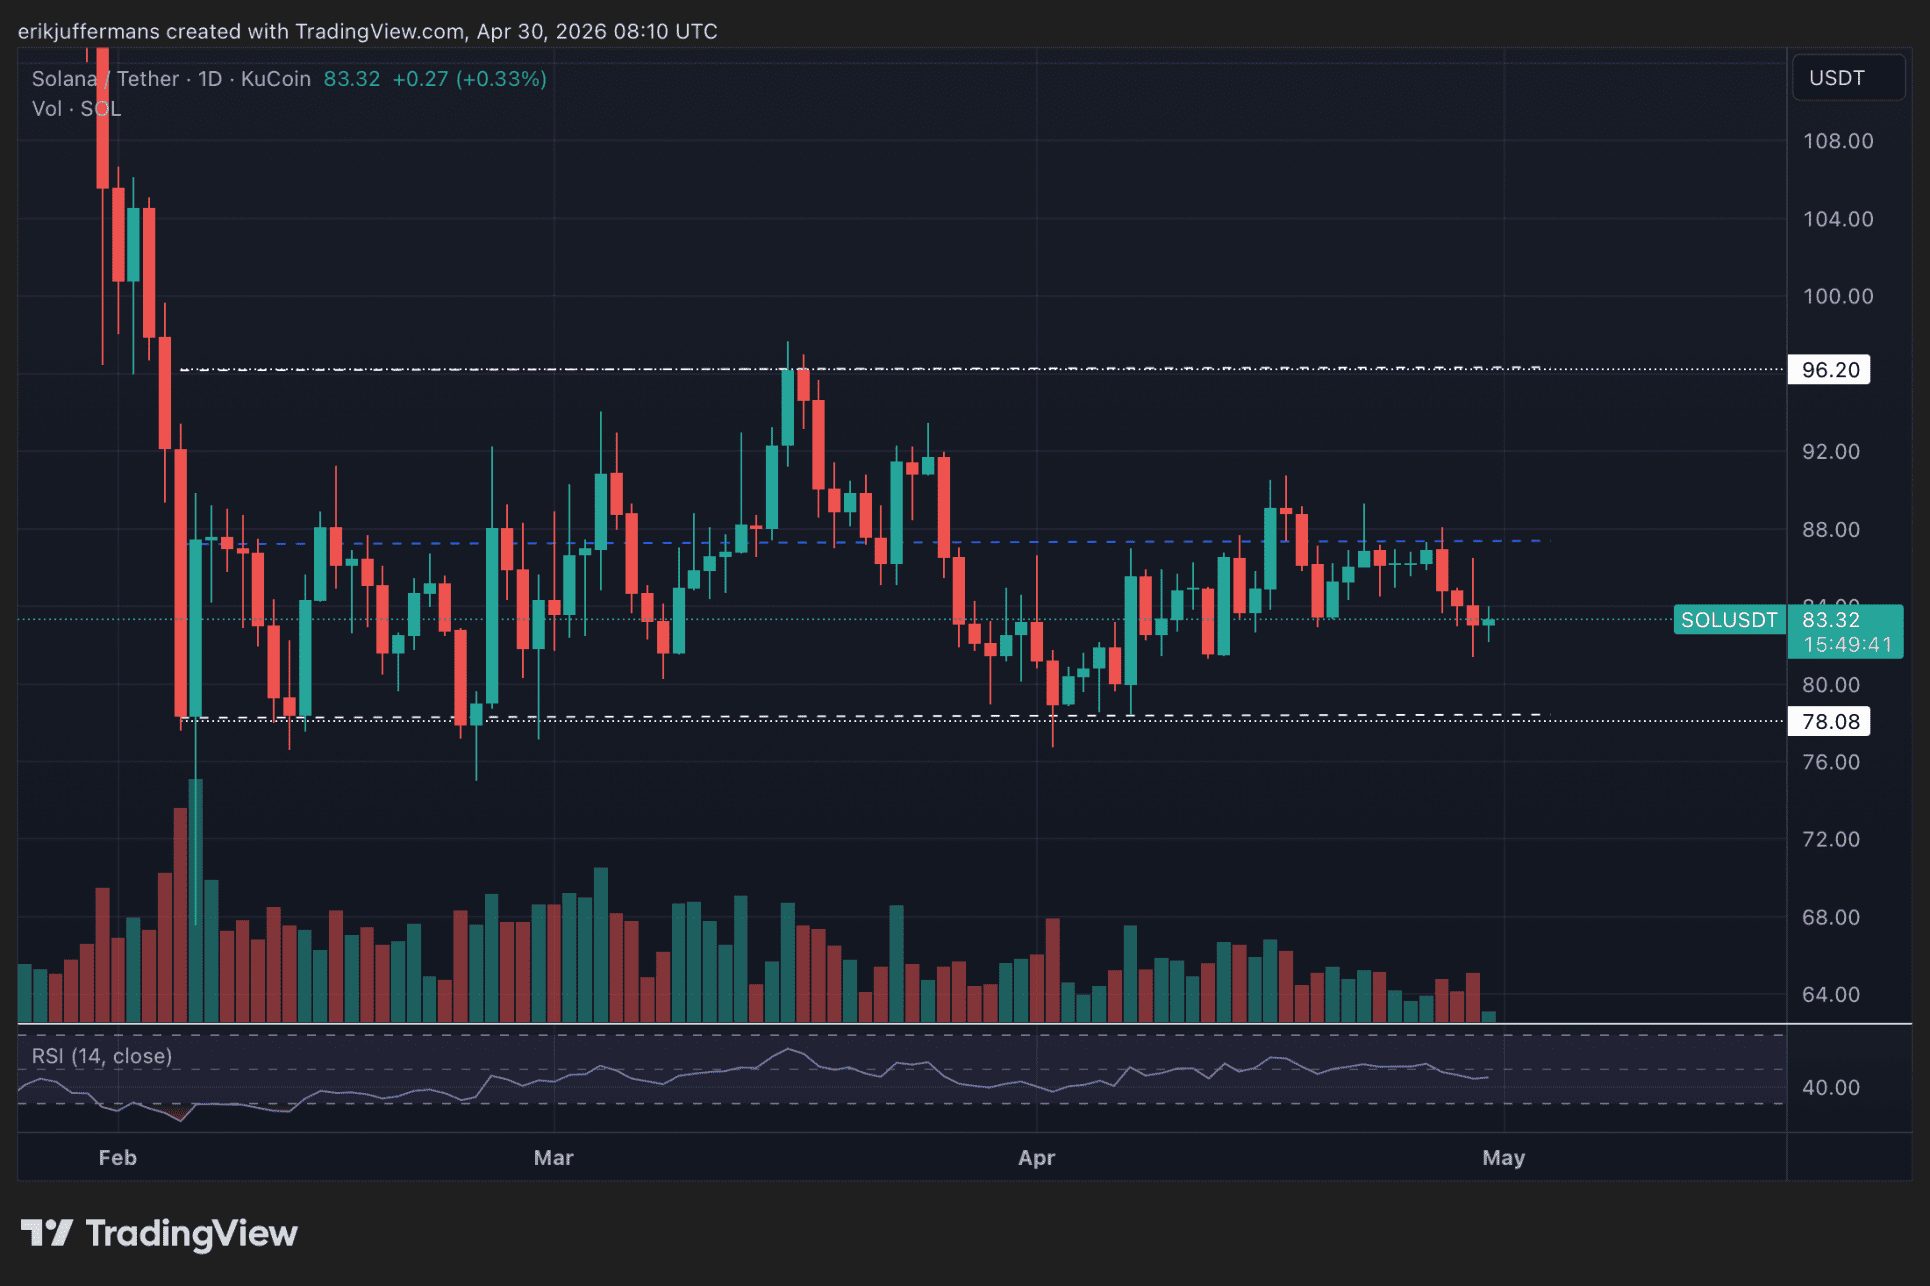Open the USDT currency selector
Viewport: 1930px width, 1286px height.
tap(1847, 78)
